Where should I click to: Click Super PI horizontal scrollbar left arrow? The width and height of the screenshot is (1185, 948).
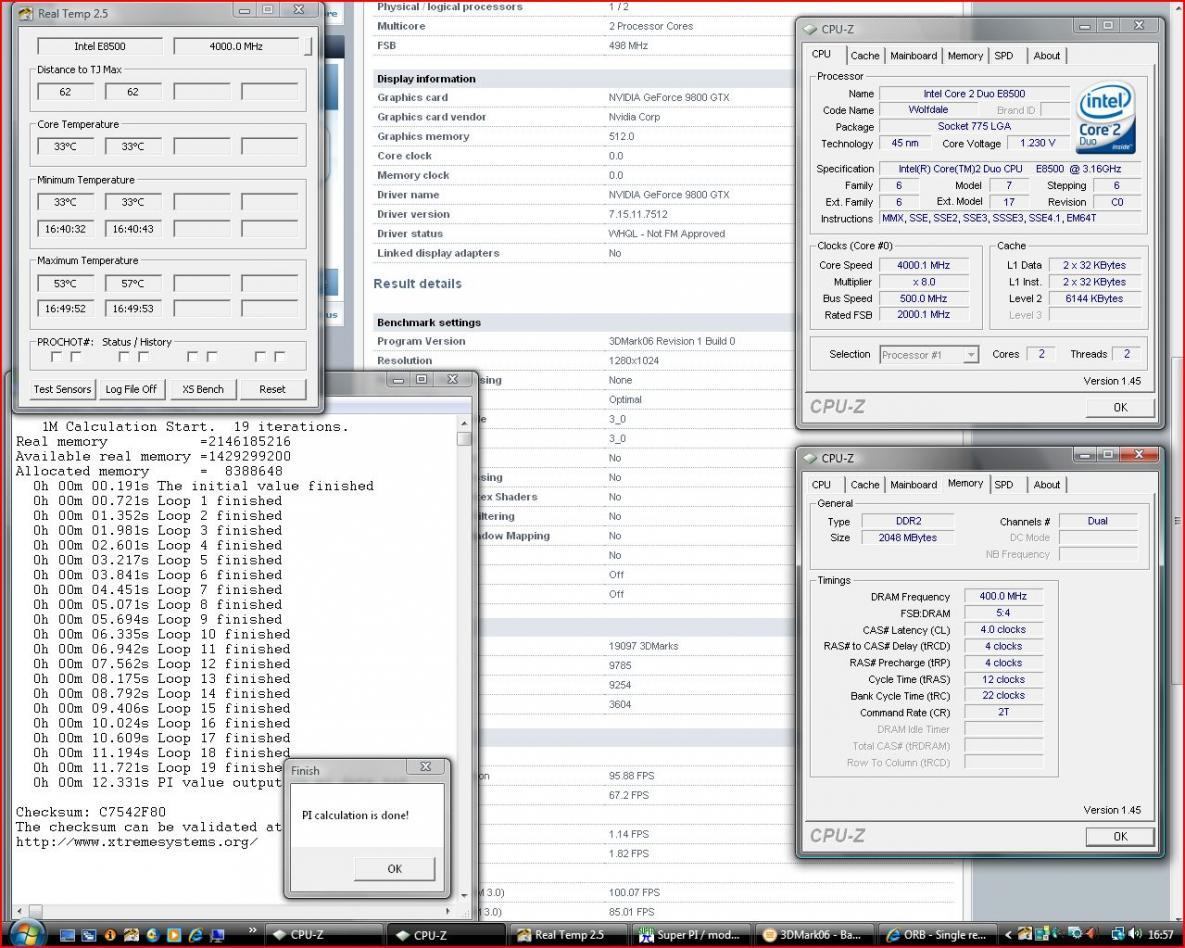click(x=19, y=911)
